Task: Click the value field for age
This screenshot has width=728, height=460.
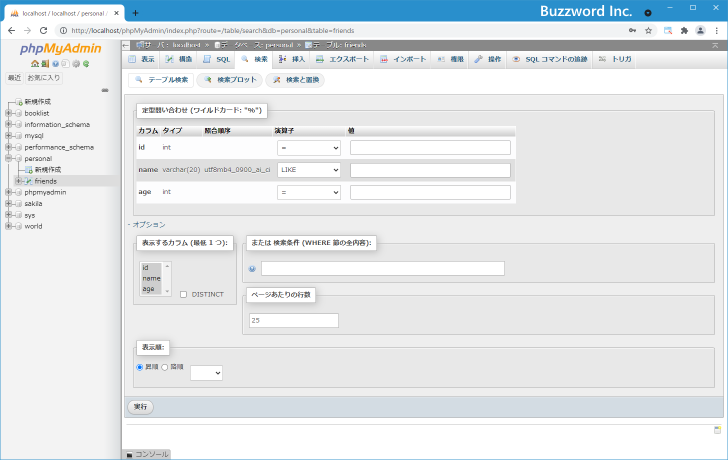Action: 430,192
